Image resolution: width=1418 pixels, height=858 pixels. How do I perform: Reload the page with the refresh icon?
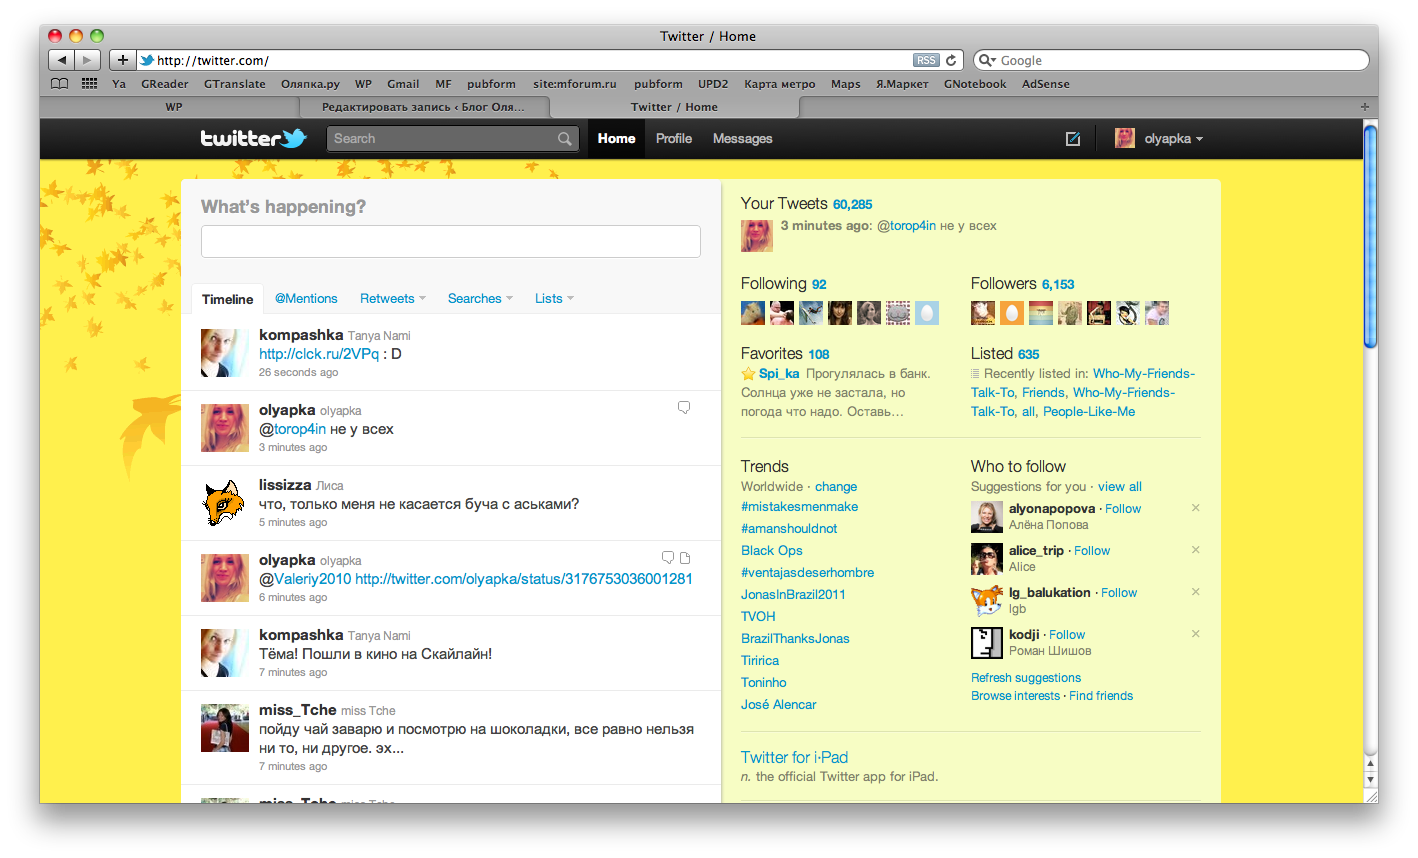click(951, 60)
